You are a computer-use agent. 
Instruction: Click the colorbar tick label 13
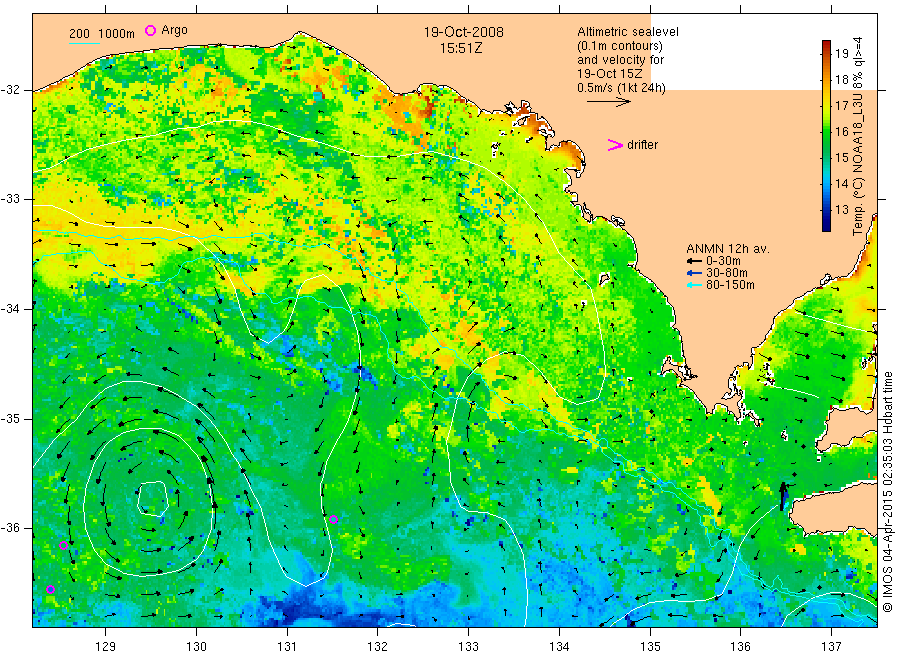pos(841,209)
